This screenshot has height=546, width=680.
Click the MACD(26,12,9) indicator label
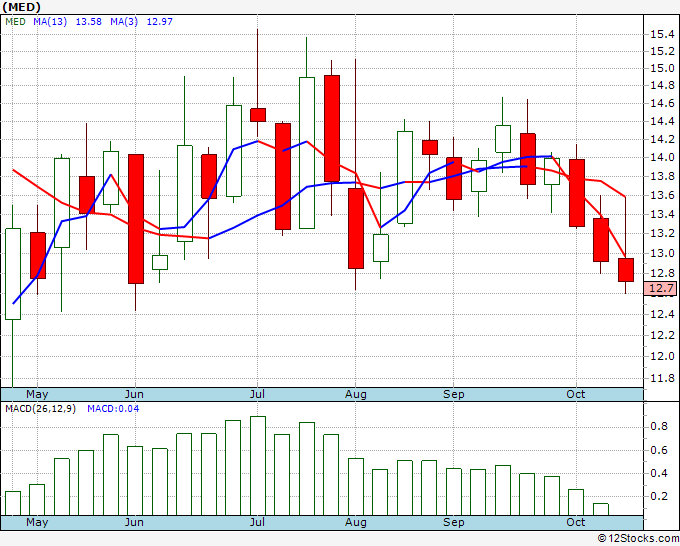(x=40, y=409)
